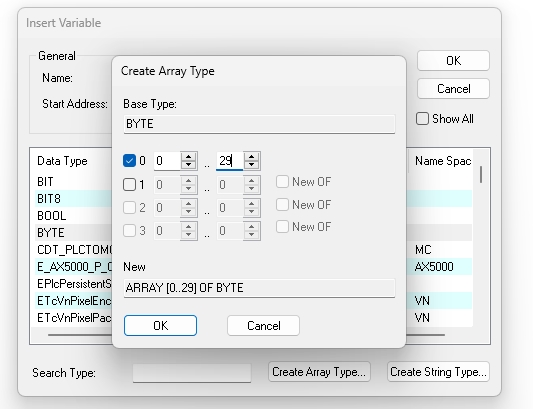This screenshot has width=533, height=409.
Task: Select BYTE in the data type list
Action: (73, 233)
